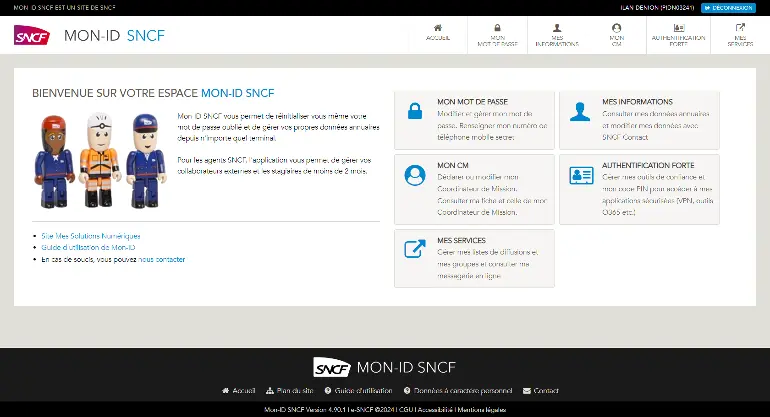Screen dimensions: 770x417
Task: Click the blue user-circle icon in Mon CM card
Action: tap(415, 175)
